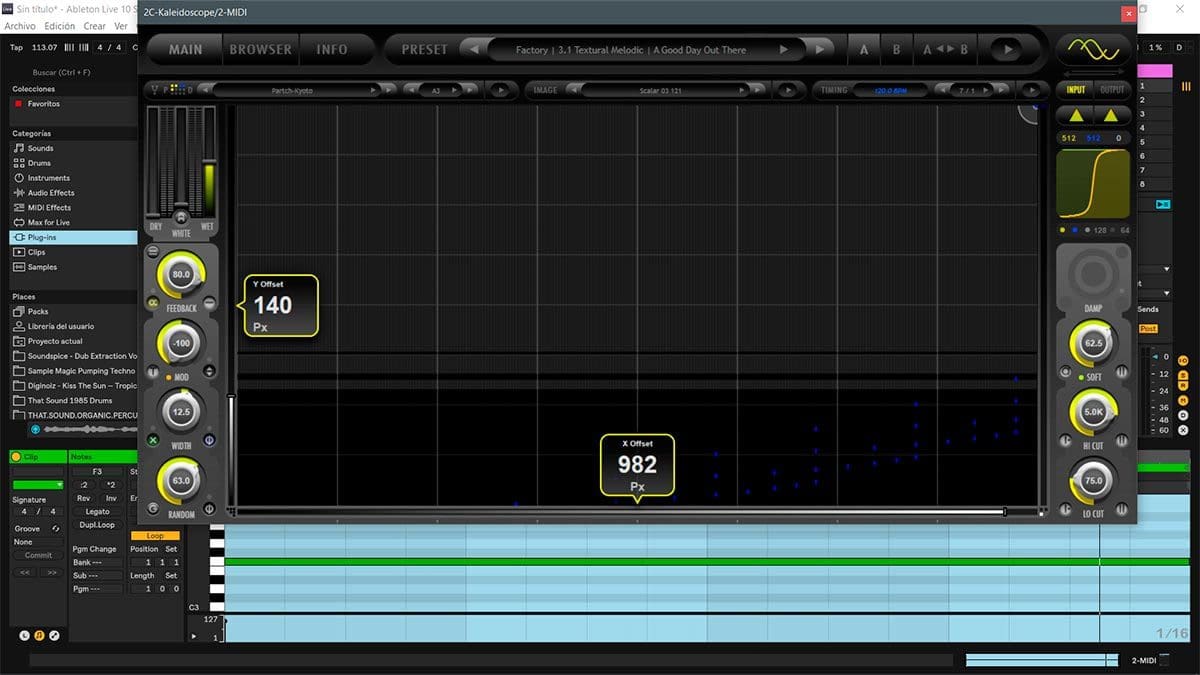
Task: Switch to OUTPUT view
Action: (1112, 90)
